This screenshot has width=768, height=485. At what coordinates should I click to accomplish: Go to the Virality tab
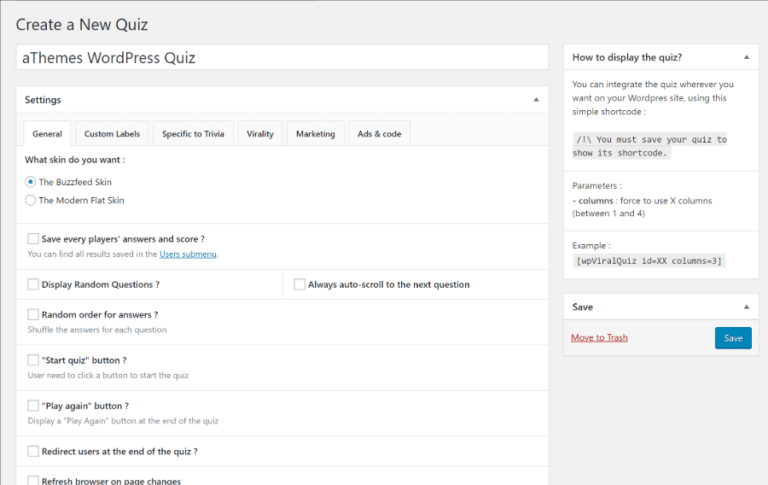(x=260, y=134)
